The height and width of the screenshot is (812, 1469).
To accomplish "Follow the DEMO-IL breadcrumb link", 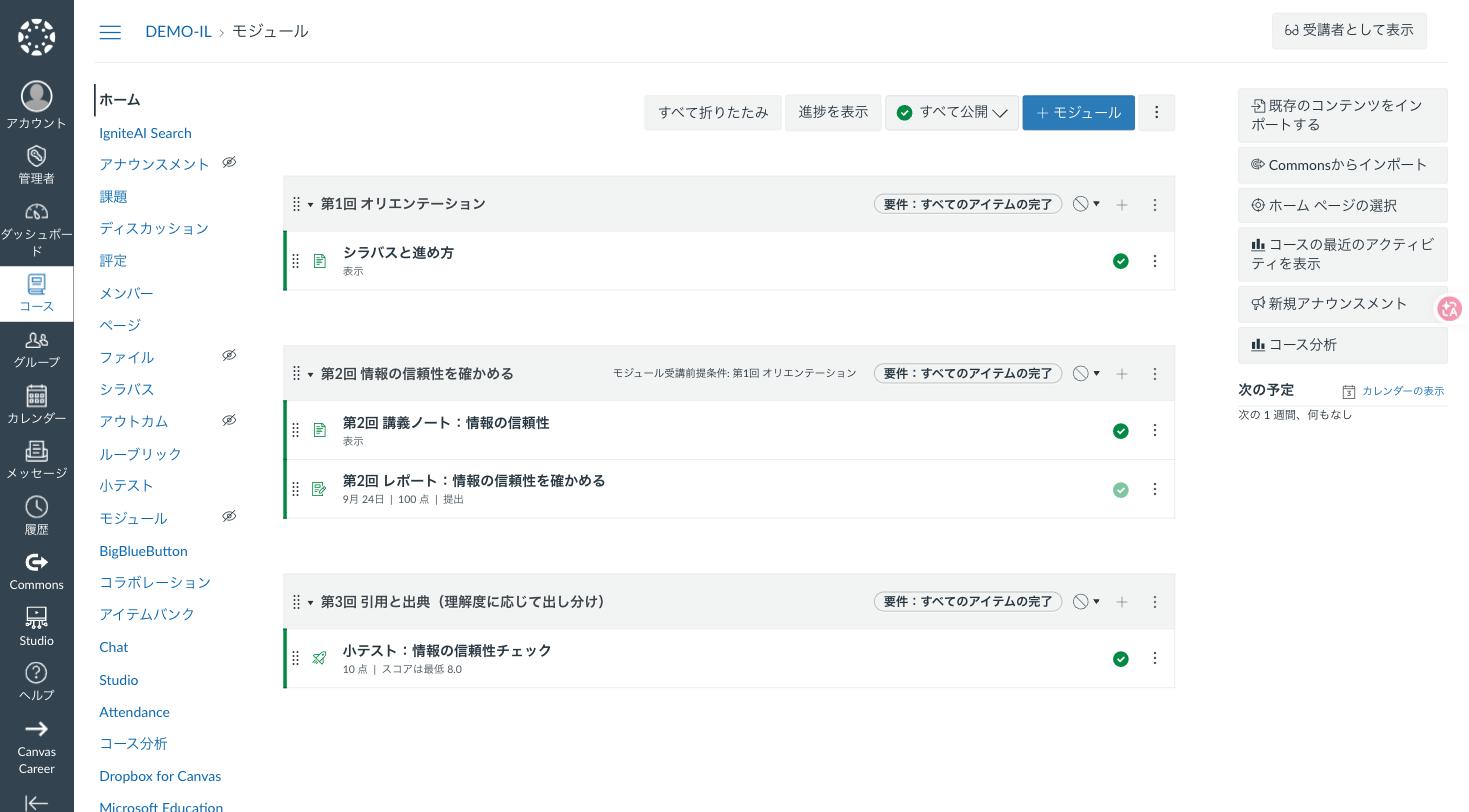I will tap(178, 32).
